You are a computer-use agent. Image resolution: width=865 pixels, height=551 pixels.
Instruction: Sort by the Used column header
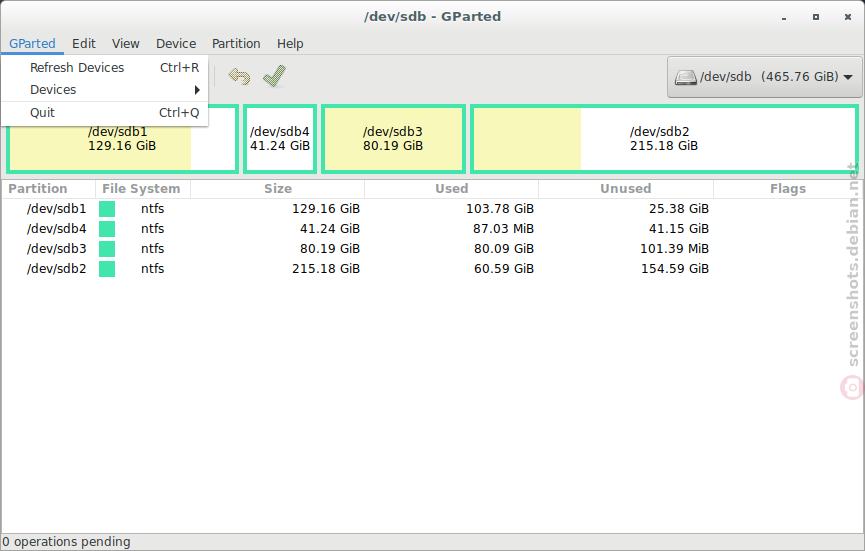(x=451, y=189)
